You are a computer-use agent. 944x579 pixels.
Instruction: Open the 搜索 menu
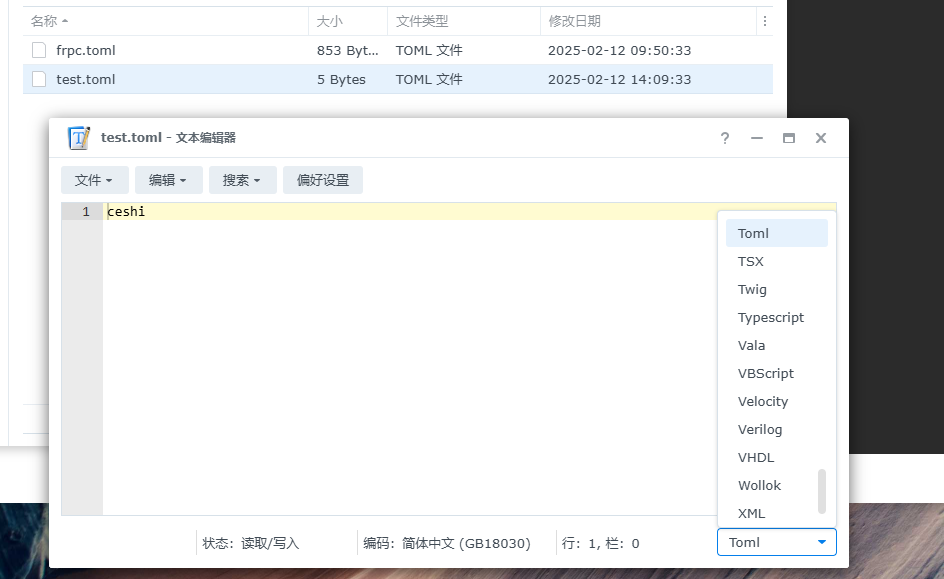(x=242, y=180)
